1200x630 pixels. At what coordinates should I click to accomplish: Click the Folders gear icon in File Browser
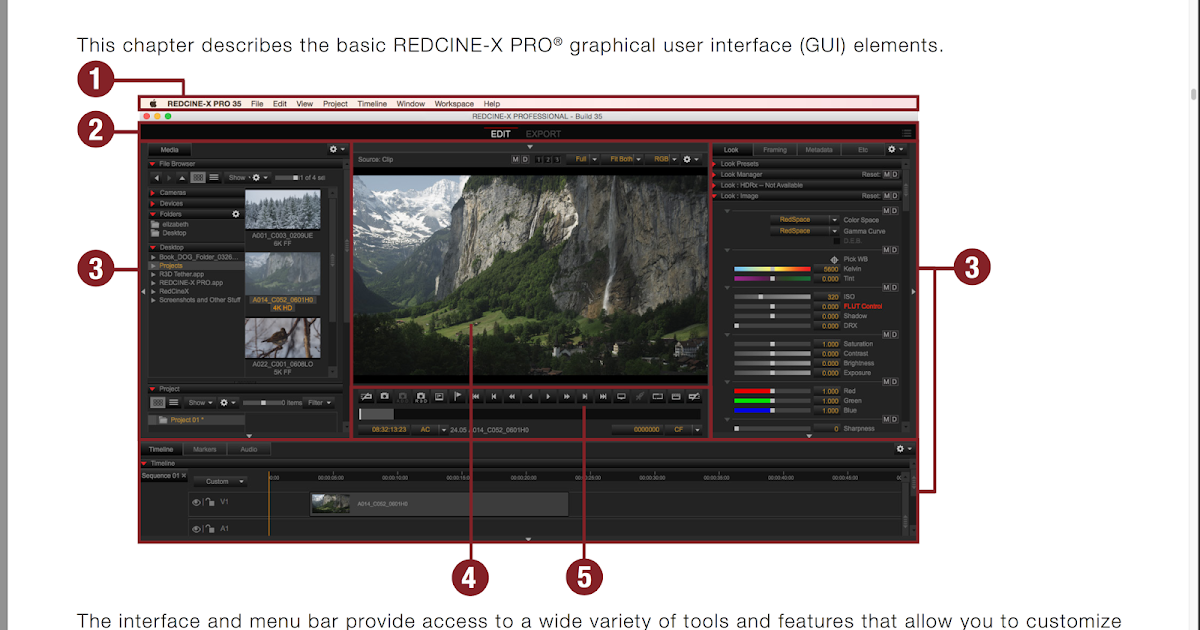click(x=236, y=214)
